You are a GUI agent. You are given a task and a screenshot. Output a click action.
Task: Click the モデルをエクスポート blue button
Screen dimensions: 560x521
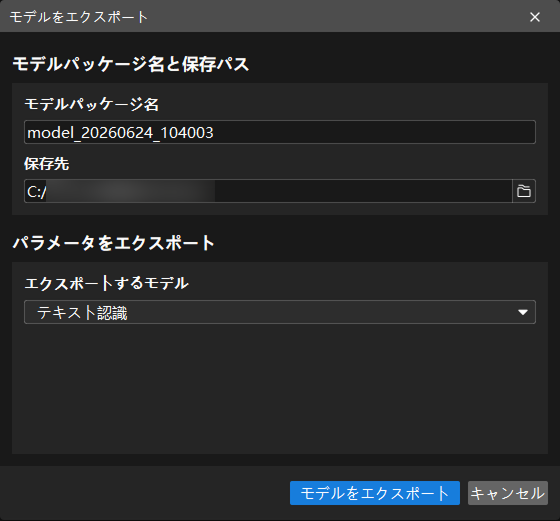(375, 493)
